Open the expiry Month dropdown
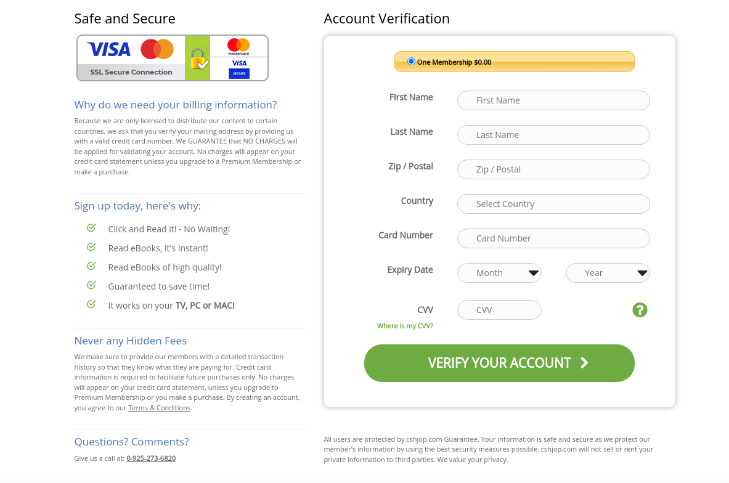 (x=499, y=272)
